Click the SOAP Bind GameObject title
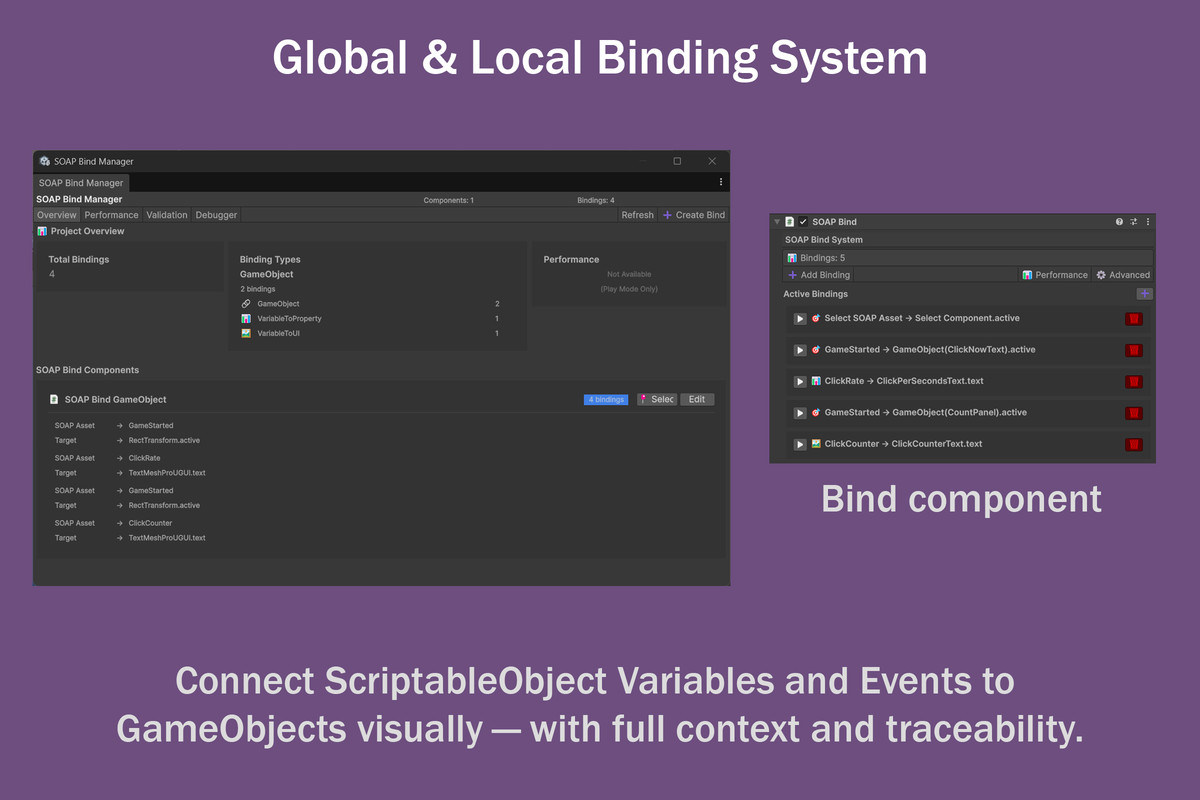 115,399
